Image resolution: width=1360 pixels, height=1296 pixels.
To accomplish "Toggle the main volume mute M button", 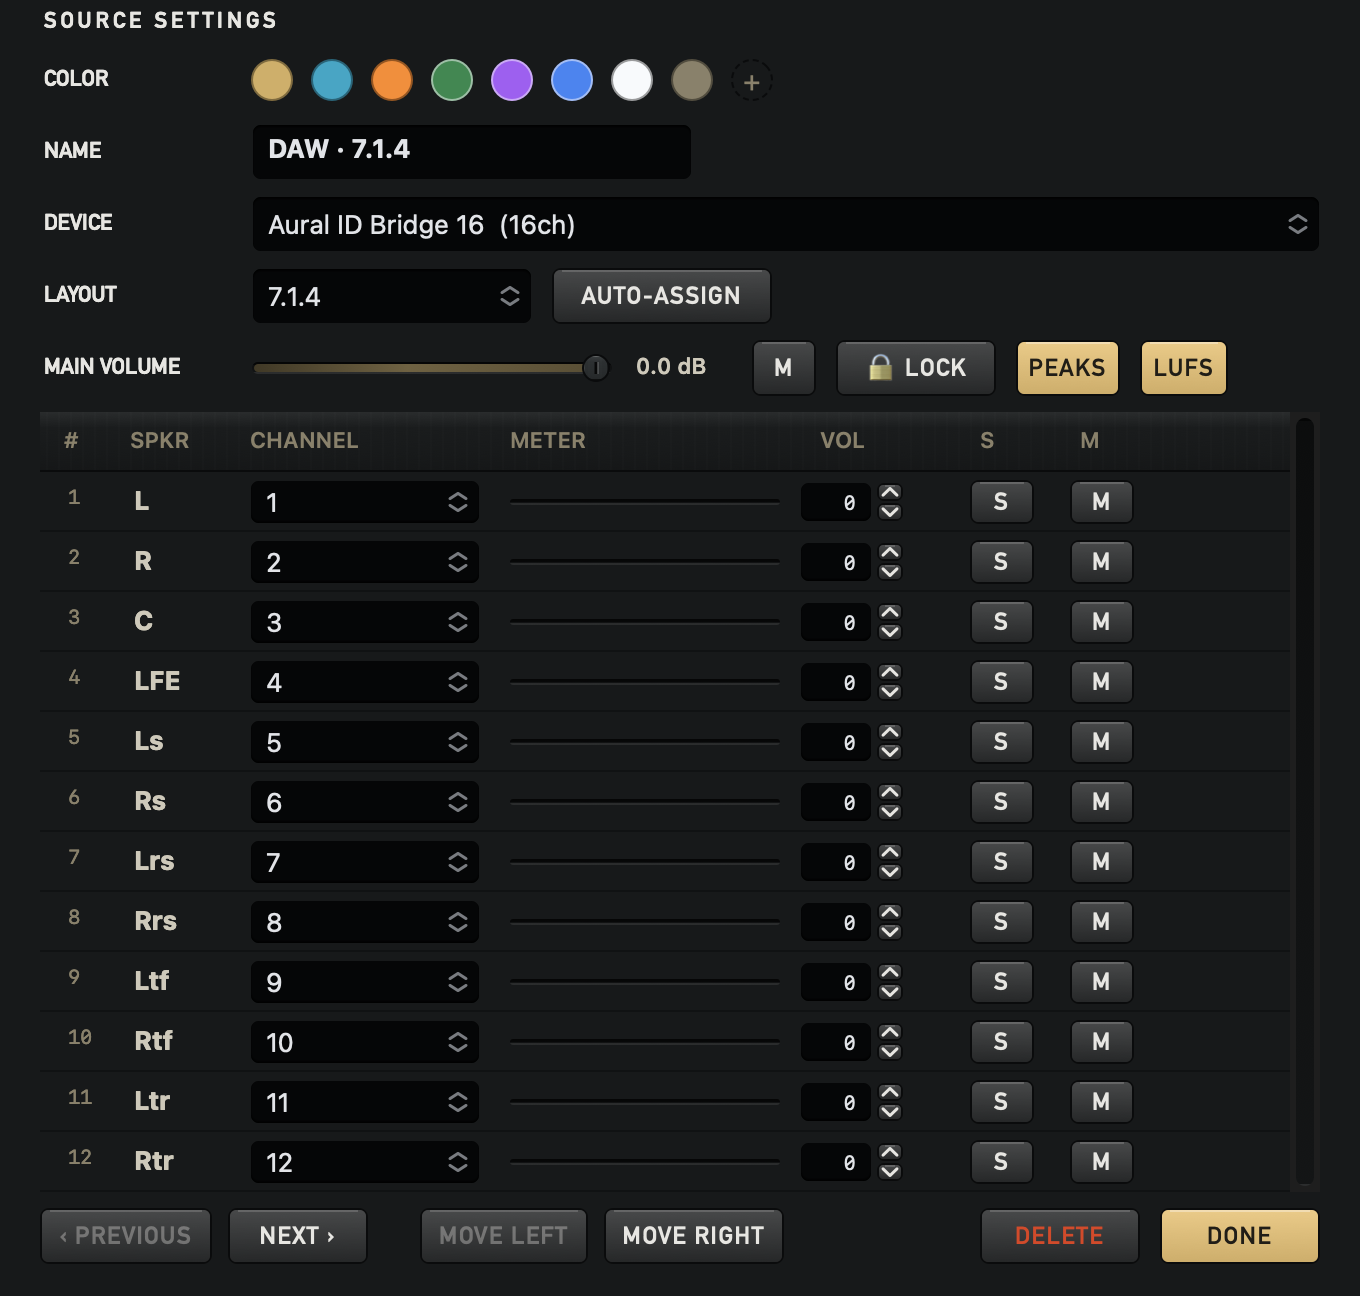I will coord(783,368).
